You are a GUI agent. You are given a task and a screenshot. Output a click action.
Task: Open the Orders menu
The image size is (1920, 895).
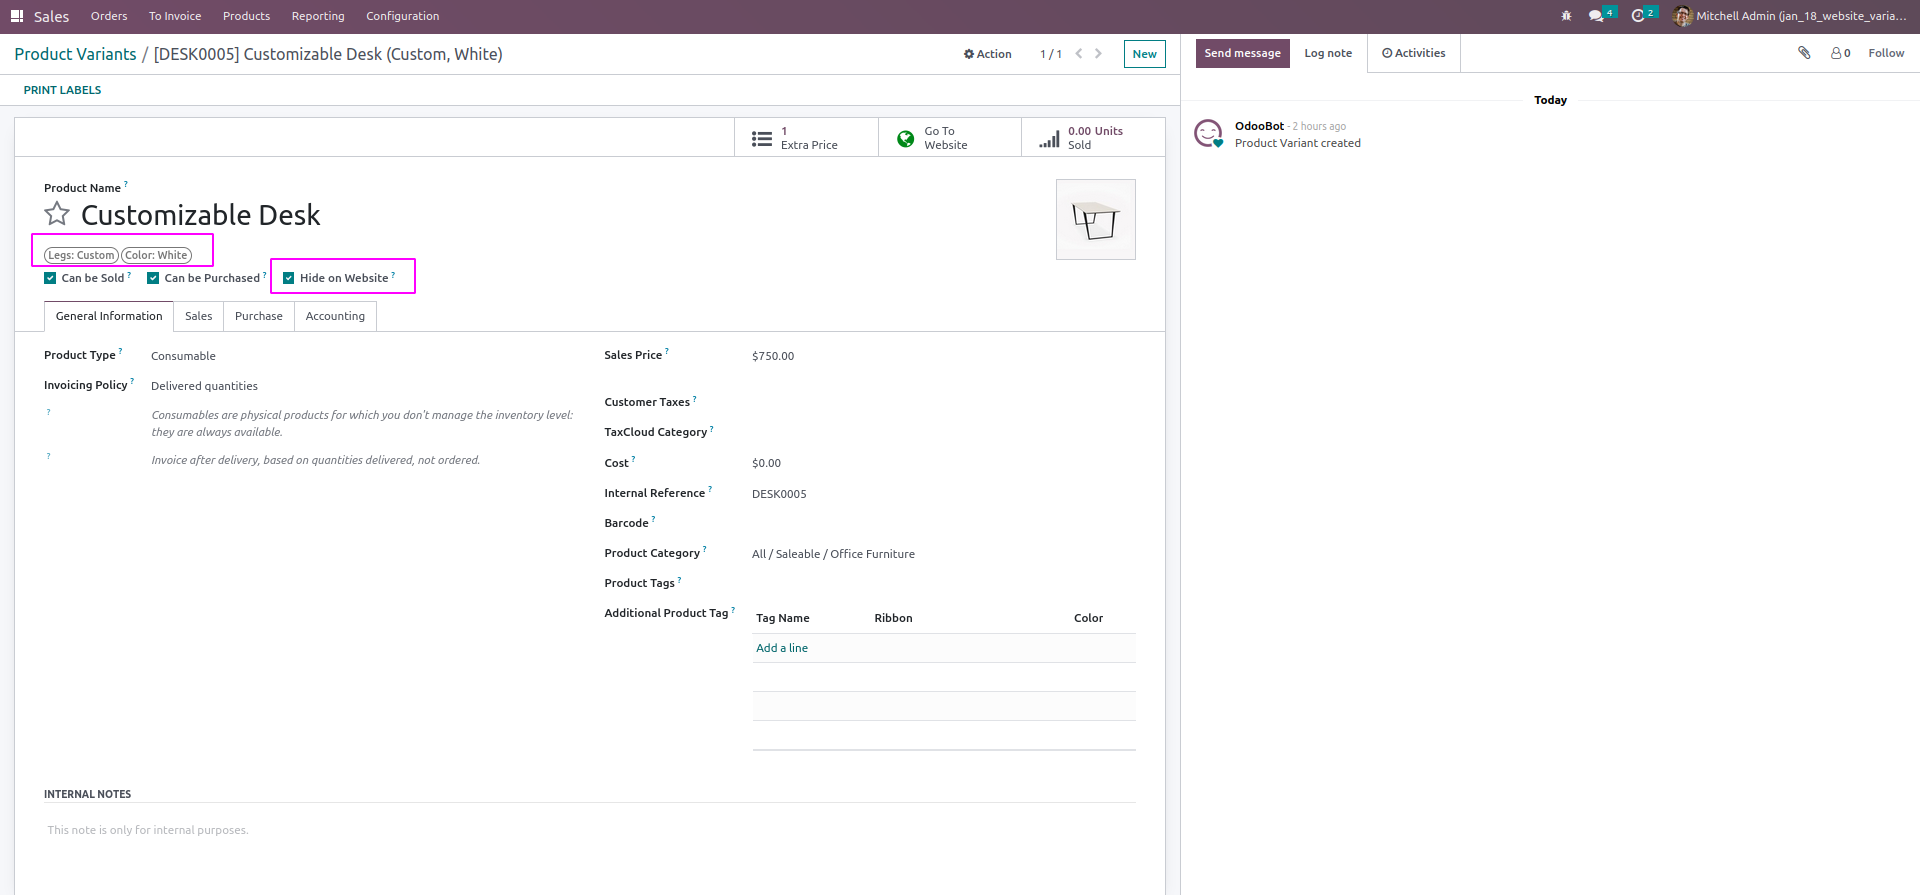click(x=109, y=16)
